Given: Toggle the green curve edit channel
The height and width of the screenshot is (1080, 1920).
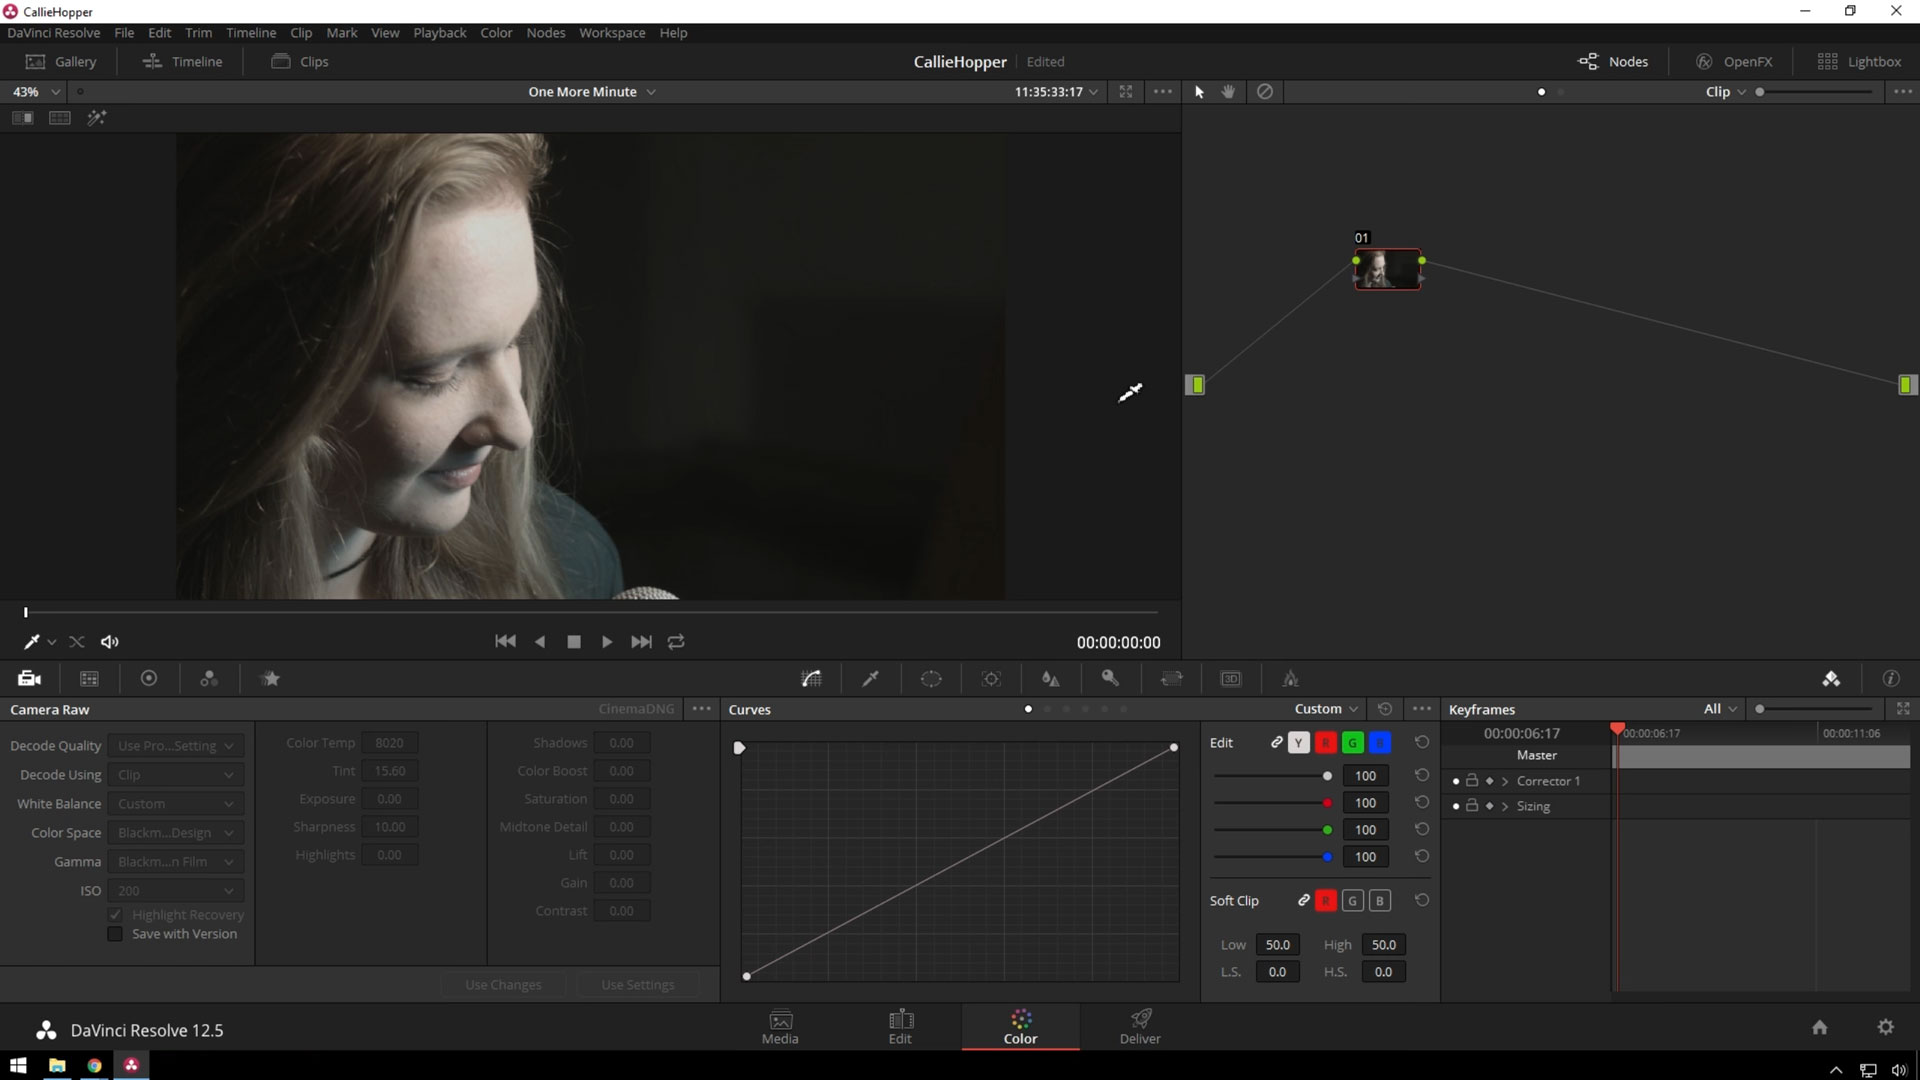Looking at the screenshot, I should tap(1353, 743).
